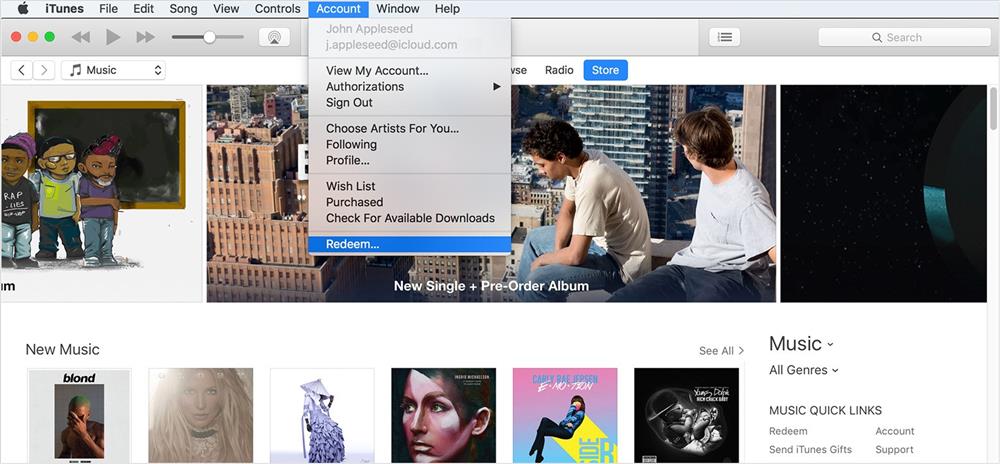Open the File menu
This screenshot has height=464, width=1000.
(x=108, y=9)
